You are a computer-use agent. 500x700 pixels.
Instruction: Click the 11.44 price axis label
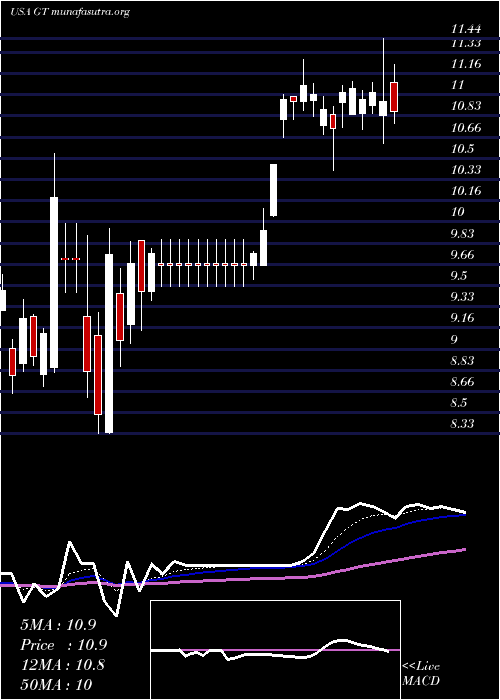(x=465, y=29)
